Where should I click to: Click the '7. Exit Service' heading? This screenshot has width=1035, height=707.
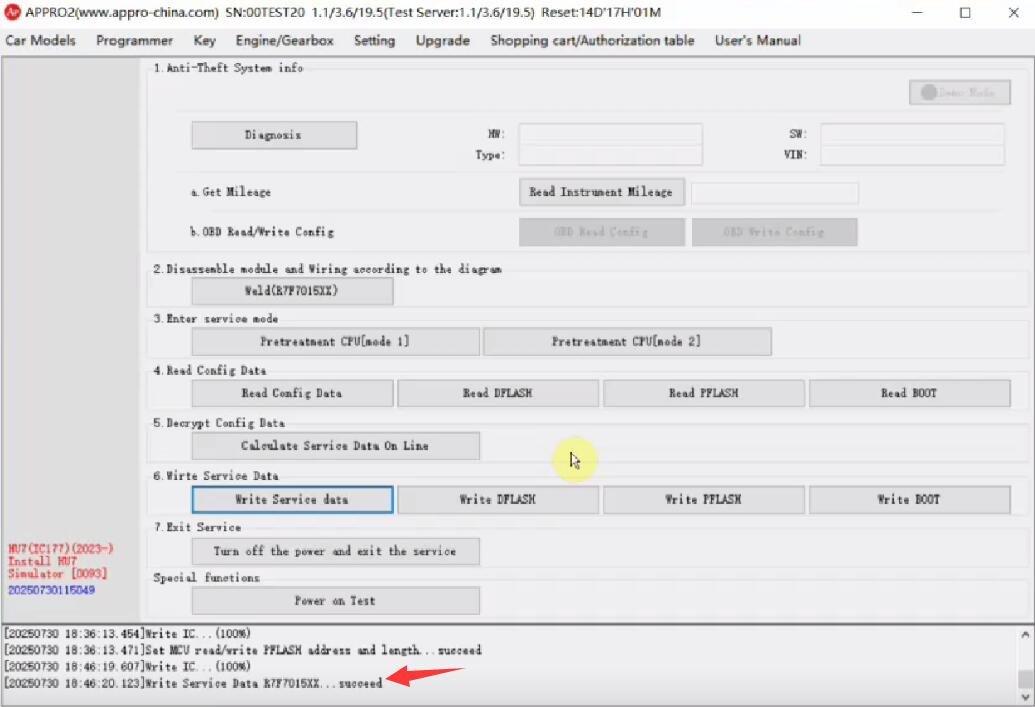[197, 527]
